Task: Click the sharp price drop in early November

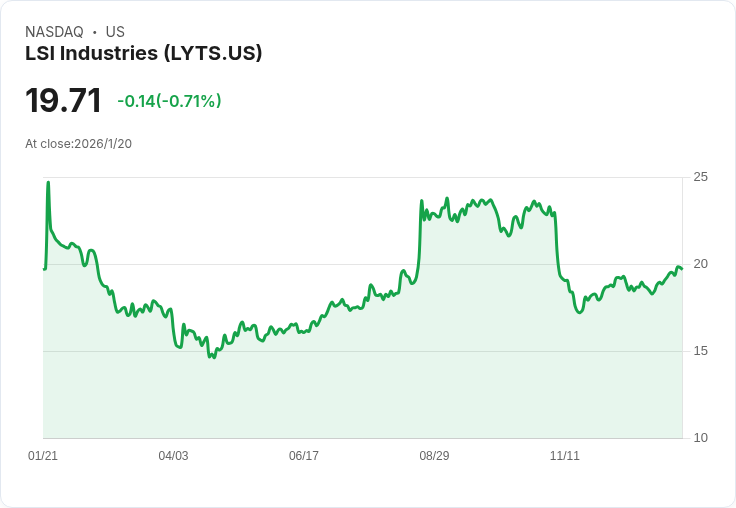Action: (556, 245)
